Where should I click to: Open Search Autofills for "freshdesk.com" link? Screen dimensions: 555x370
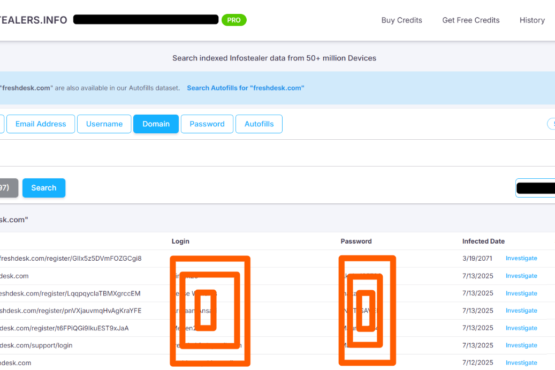click(x=245, y=88)
